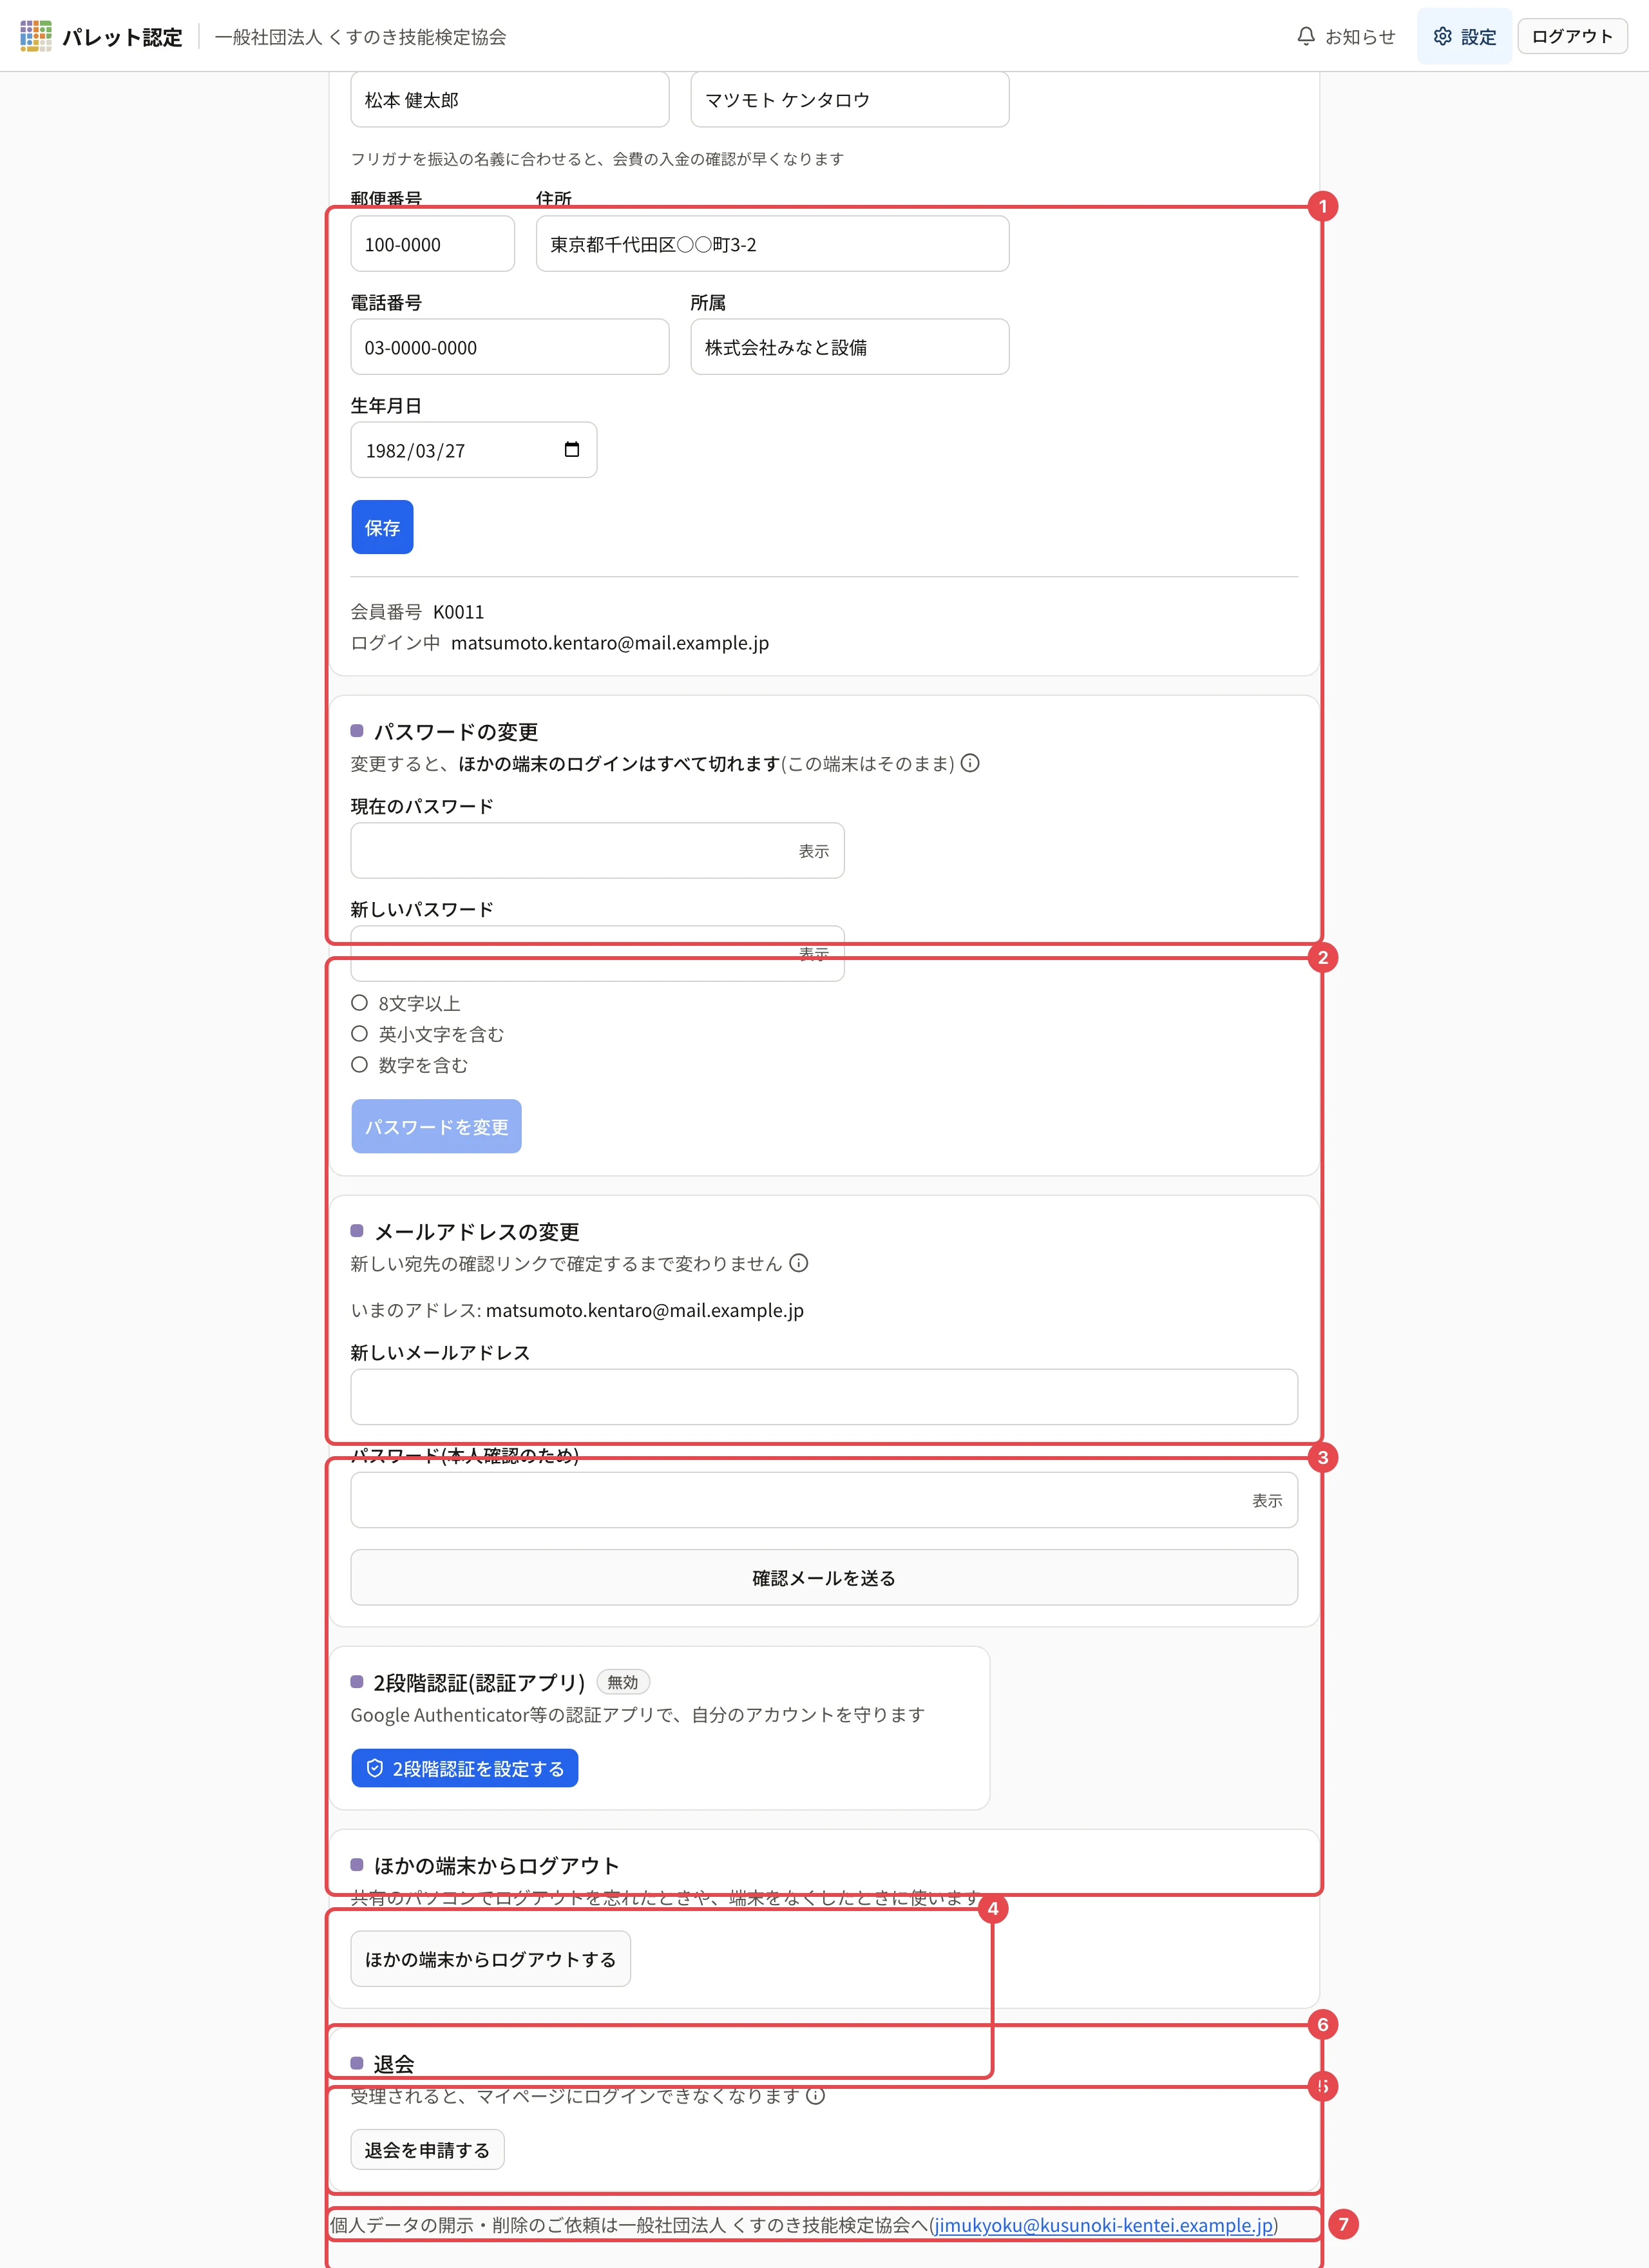
Task: Open the jimukyoku@kusunoki-kentei.example.jp email link
Action: (1103, 2225)
